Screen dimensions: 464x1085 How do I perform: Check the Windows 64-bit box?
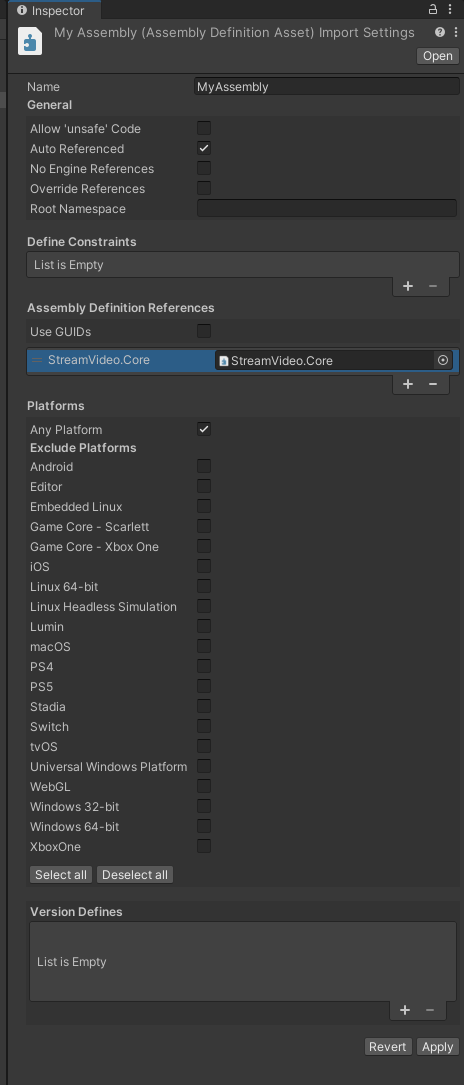point(204,826)
